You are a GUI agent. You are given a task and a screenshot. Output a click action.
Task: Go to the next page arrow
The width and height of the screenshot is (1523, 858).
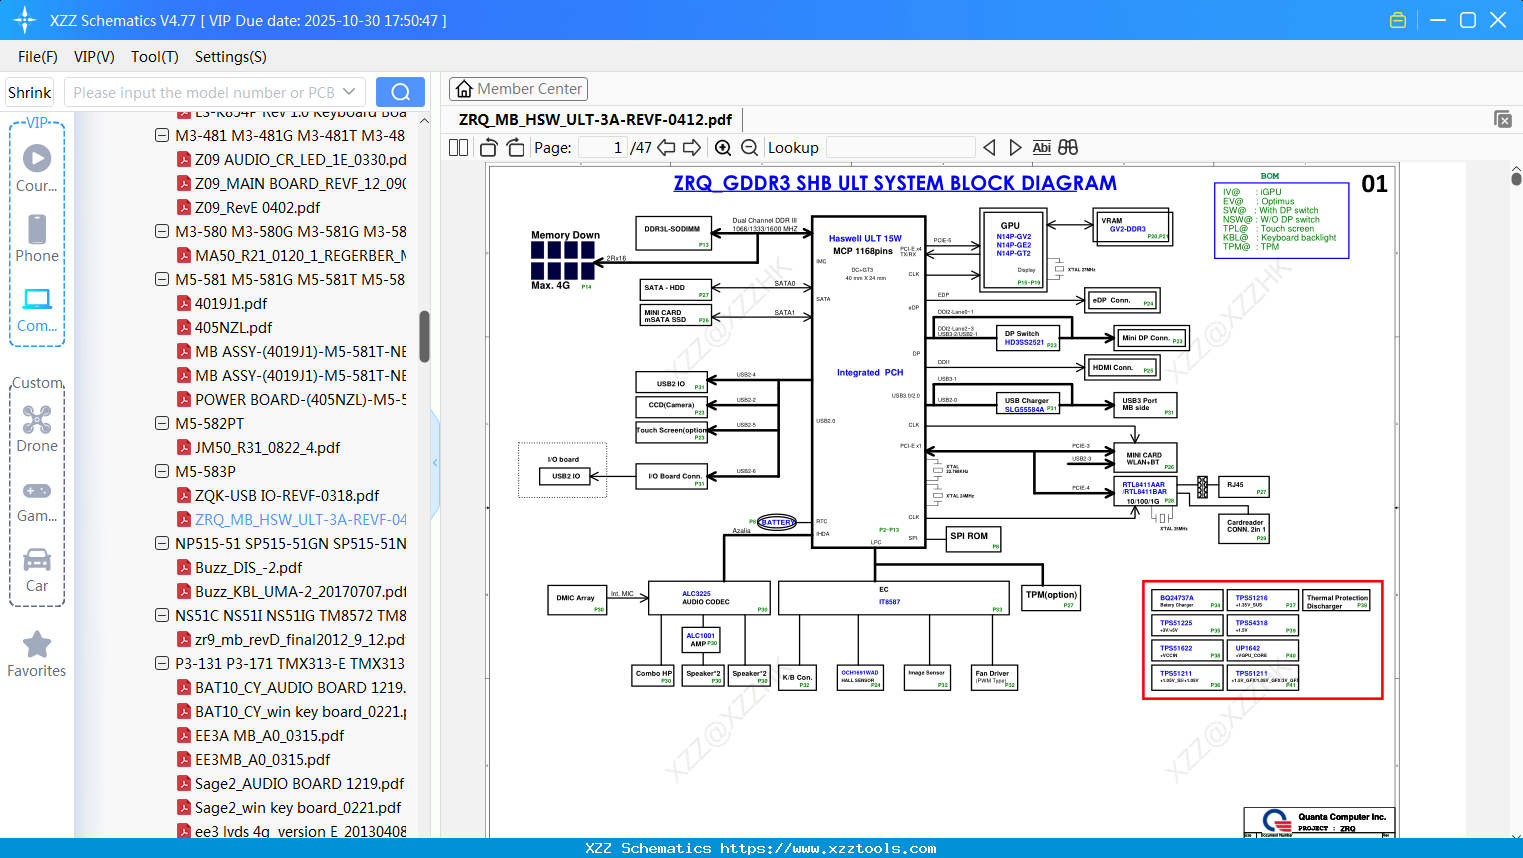click(692, 147)
